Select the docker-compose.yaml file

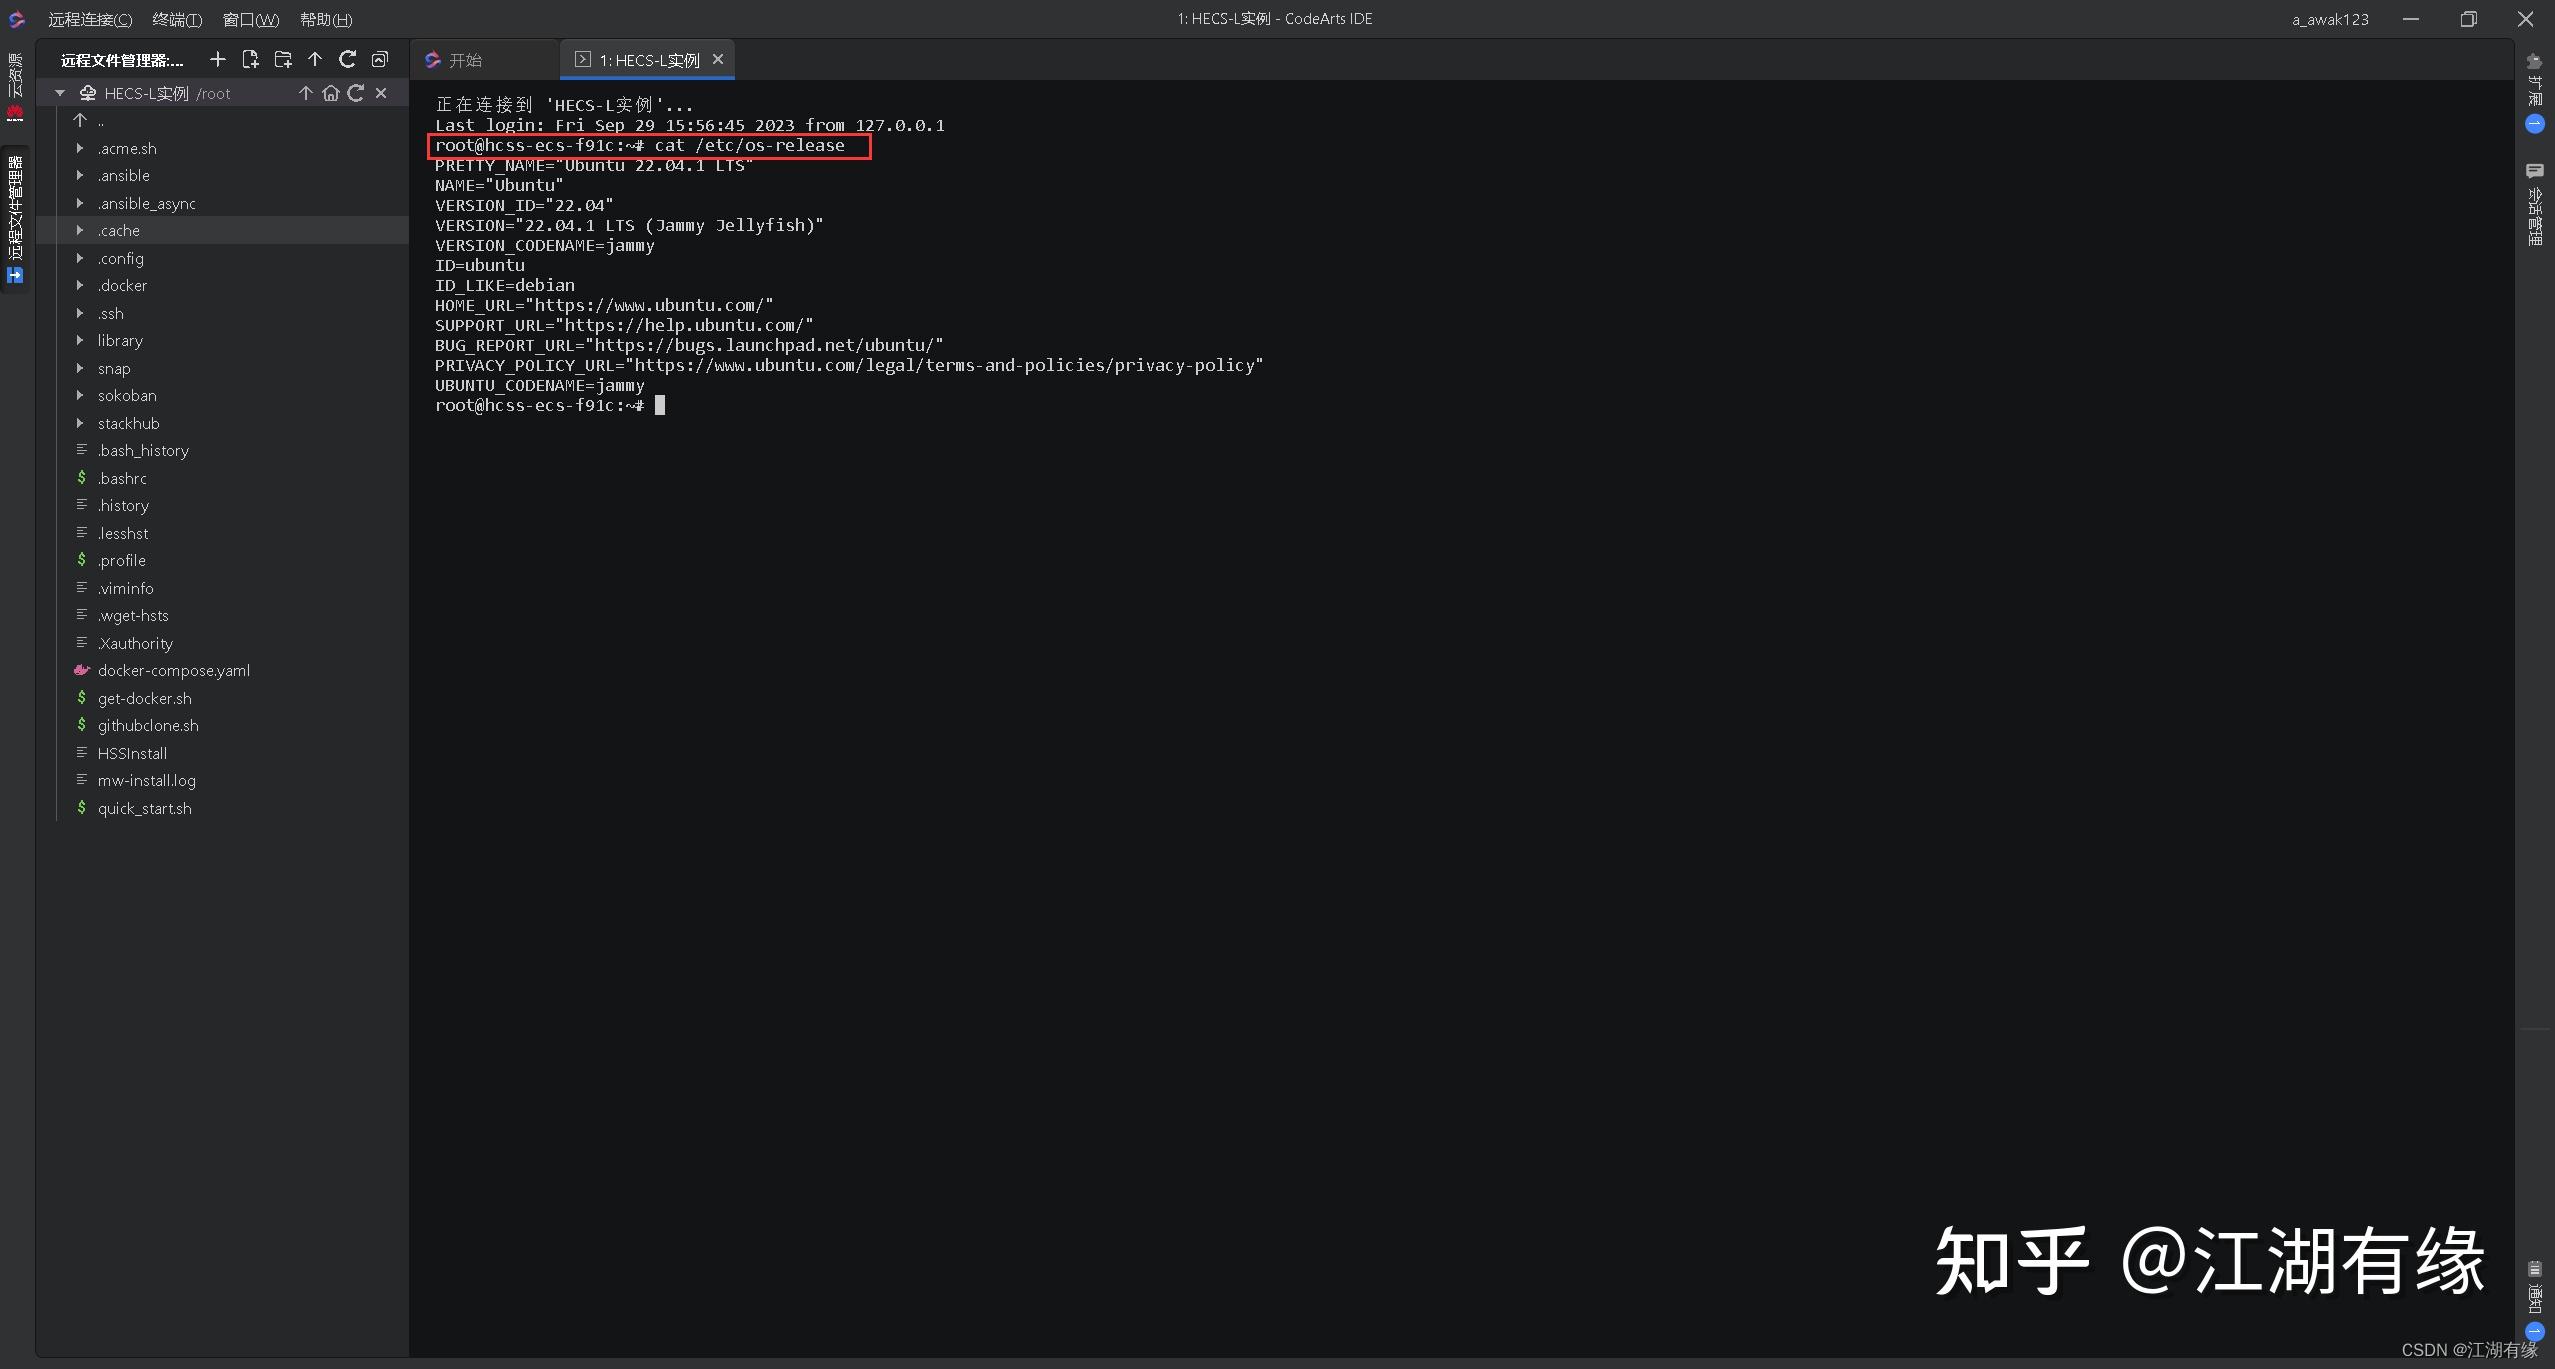pyautogui.click(x=174, y=670)
